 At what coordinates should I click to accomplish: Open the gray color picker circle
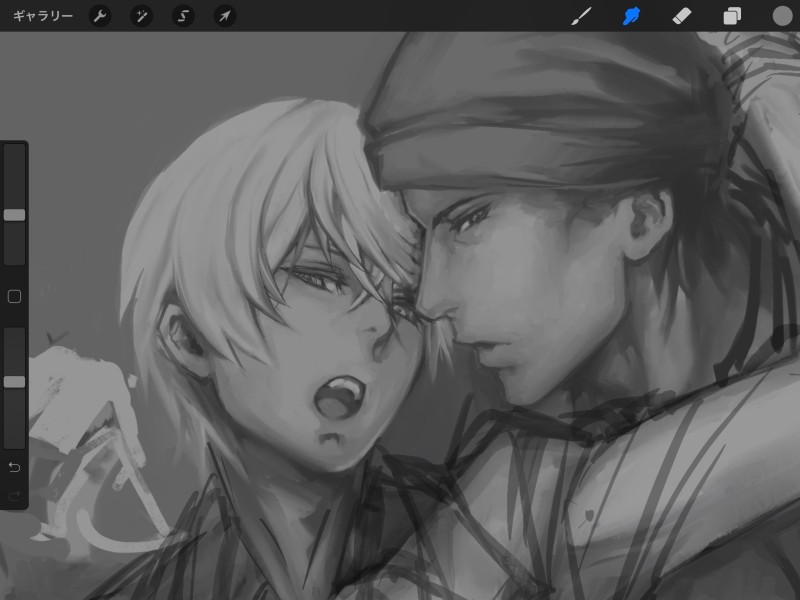782,16
